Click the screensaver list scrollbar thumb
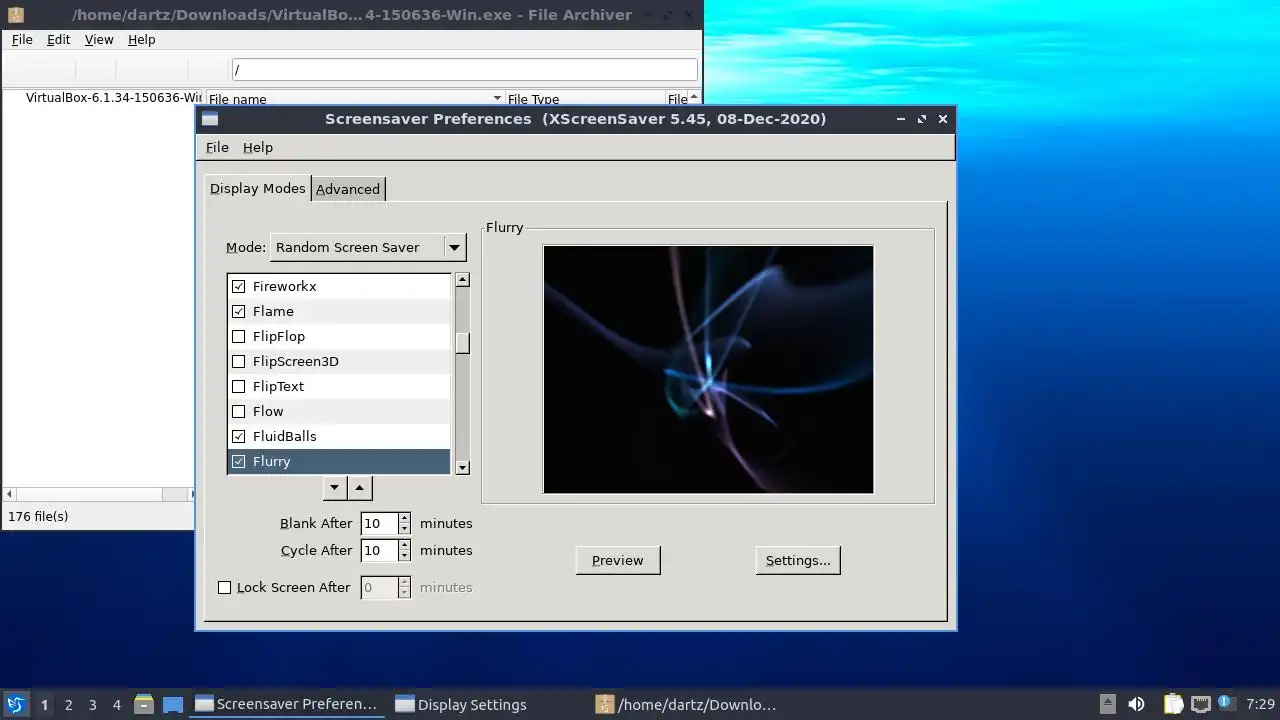 462,343
